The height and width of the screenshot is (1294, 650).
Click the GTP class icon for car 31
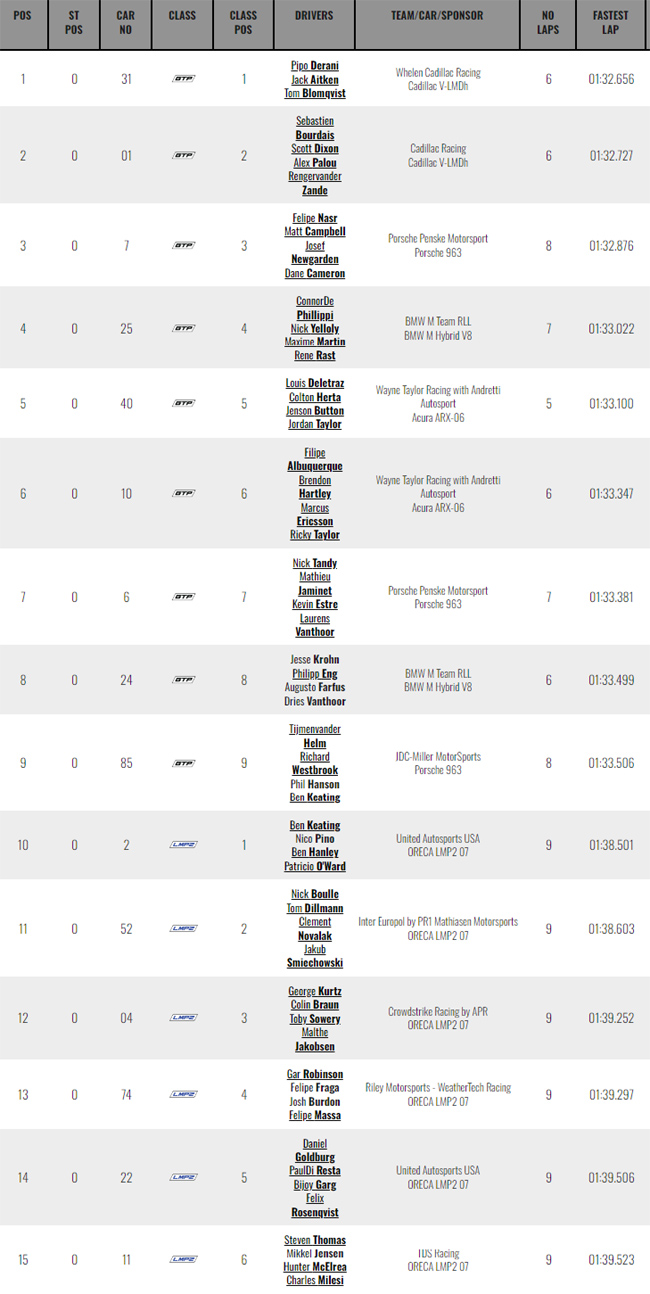pyautogui.click(x=183, y=79)
